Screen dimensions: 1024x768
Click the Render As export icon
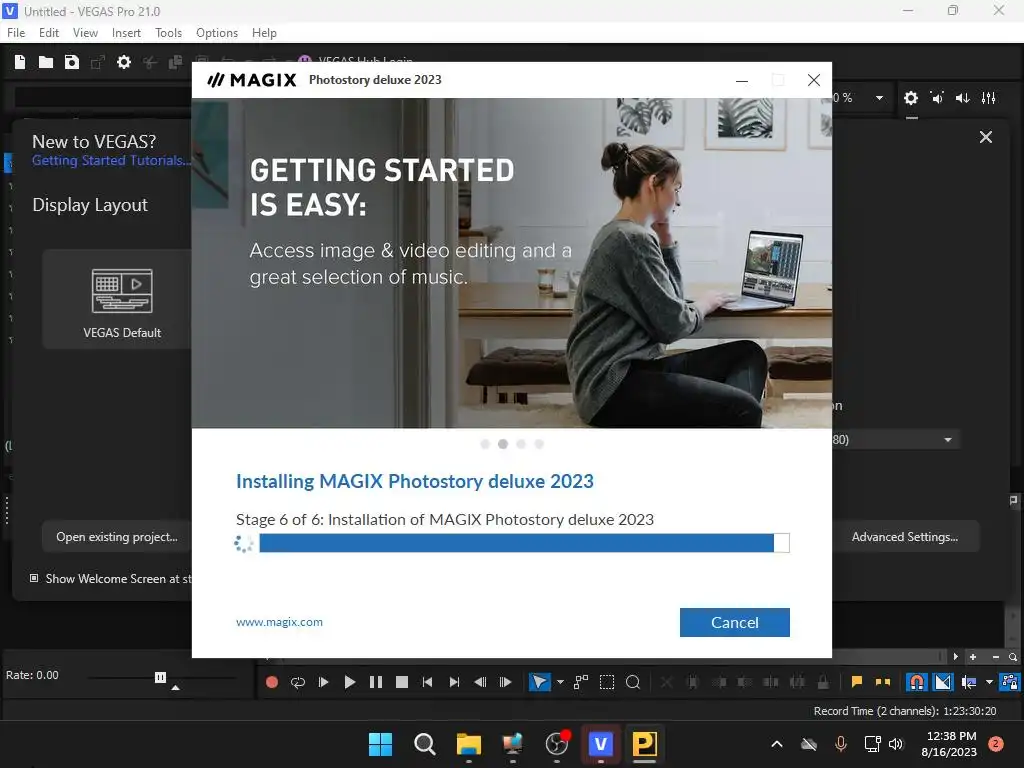98,62
